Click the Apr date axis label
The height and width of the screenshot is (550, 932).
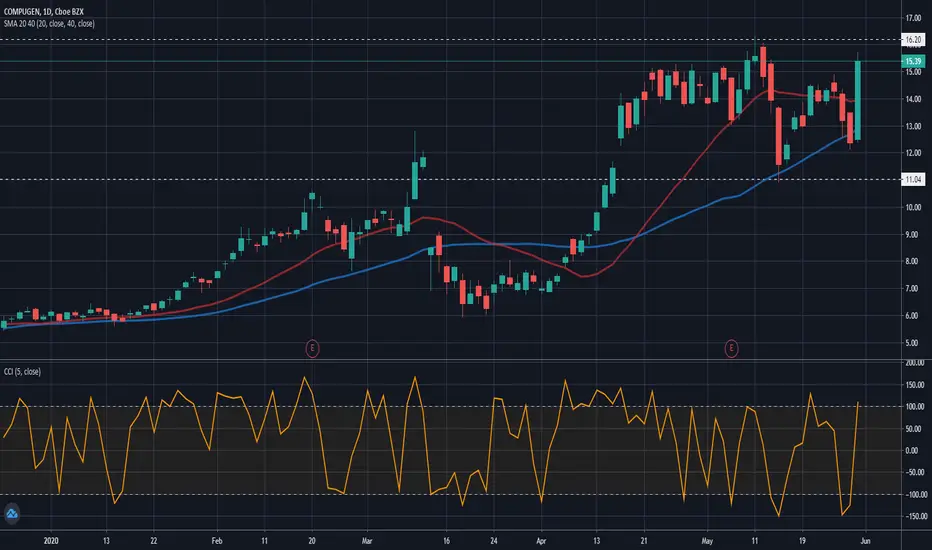point(541,541)
